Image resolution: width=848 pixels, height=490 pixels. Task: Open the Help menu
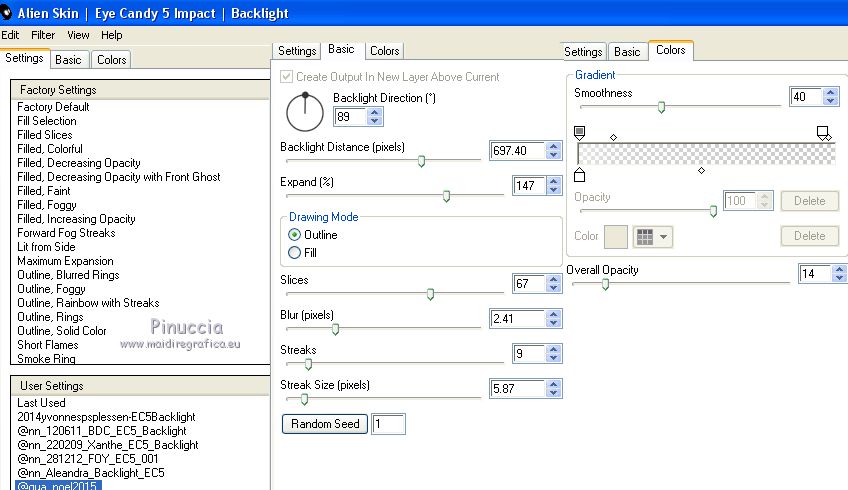point(111,35)
